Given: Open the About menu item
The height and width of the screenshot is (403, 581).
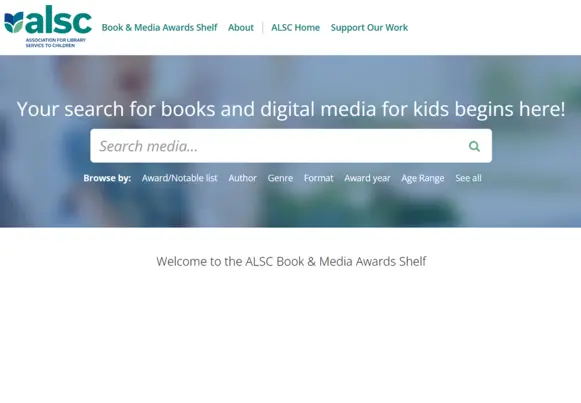Looking at the screenshot, I should pyautogui.click(x=241, y=27).
